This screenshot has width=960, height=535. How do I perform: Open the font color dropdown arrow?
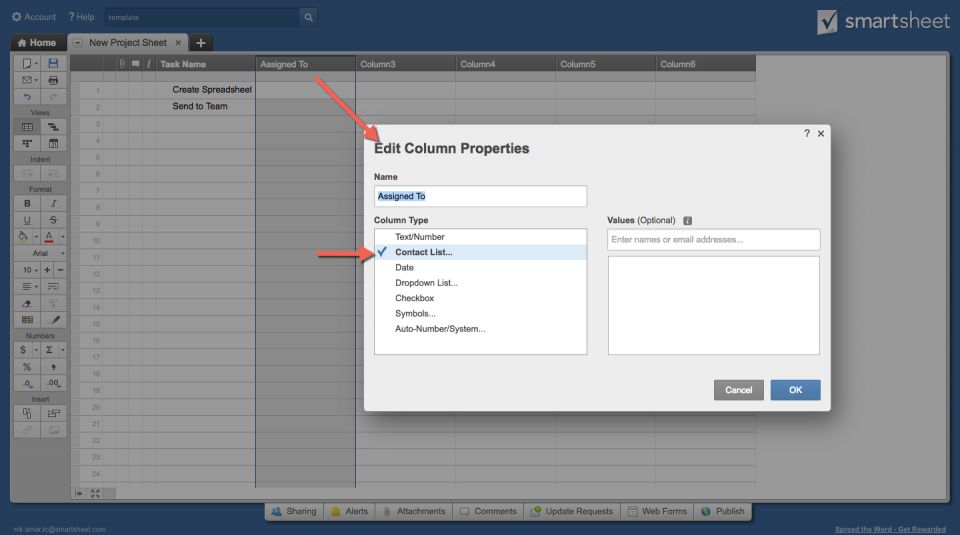(x=62, y=236)
